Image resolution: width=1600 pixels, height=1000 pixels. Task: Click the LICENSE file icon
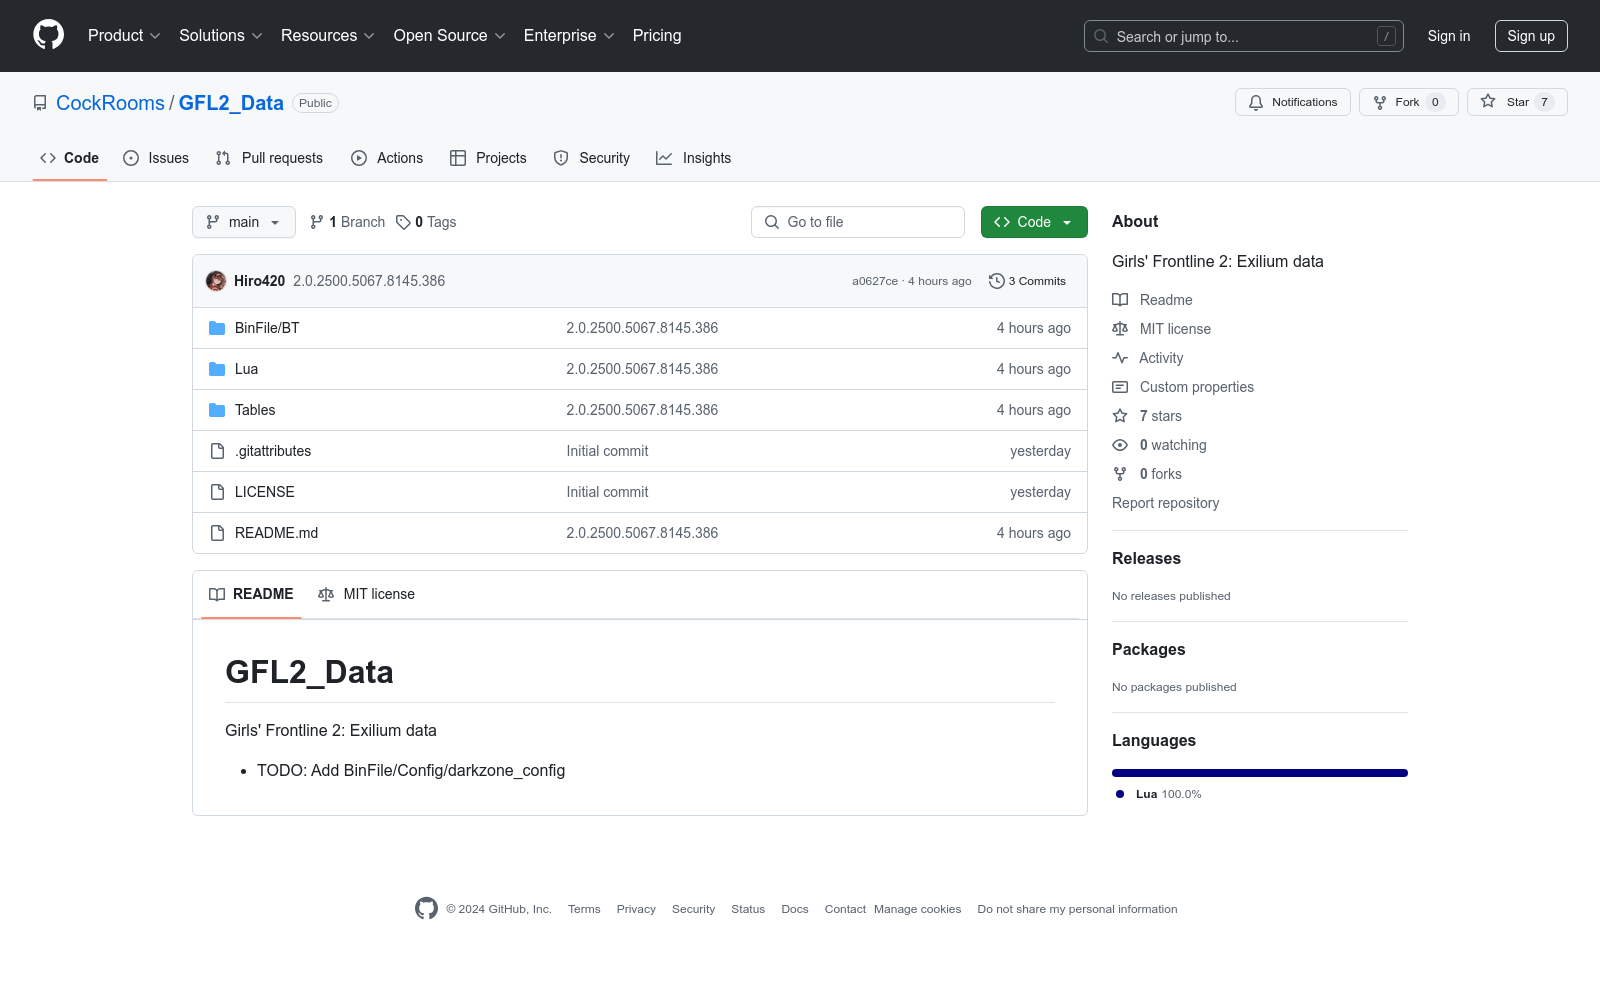(x=217, y=492)
